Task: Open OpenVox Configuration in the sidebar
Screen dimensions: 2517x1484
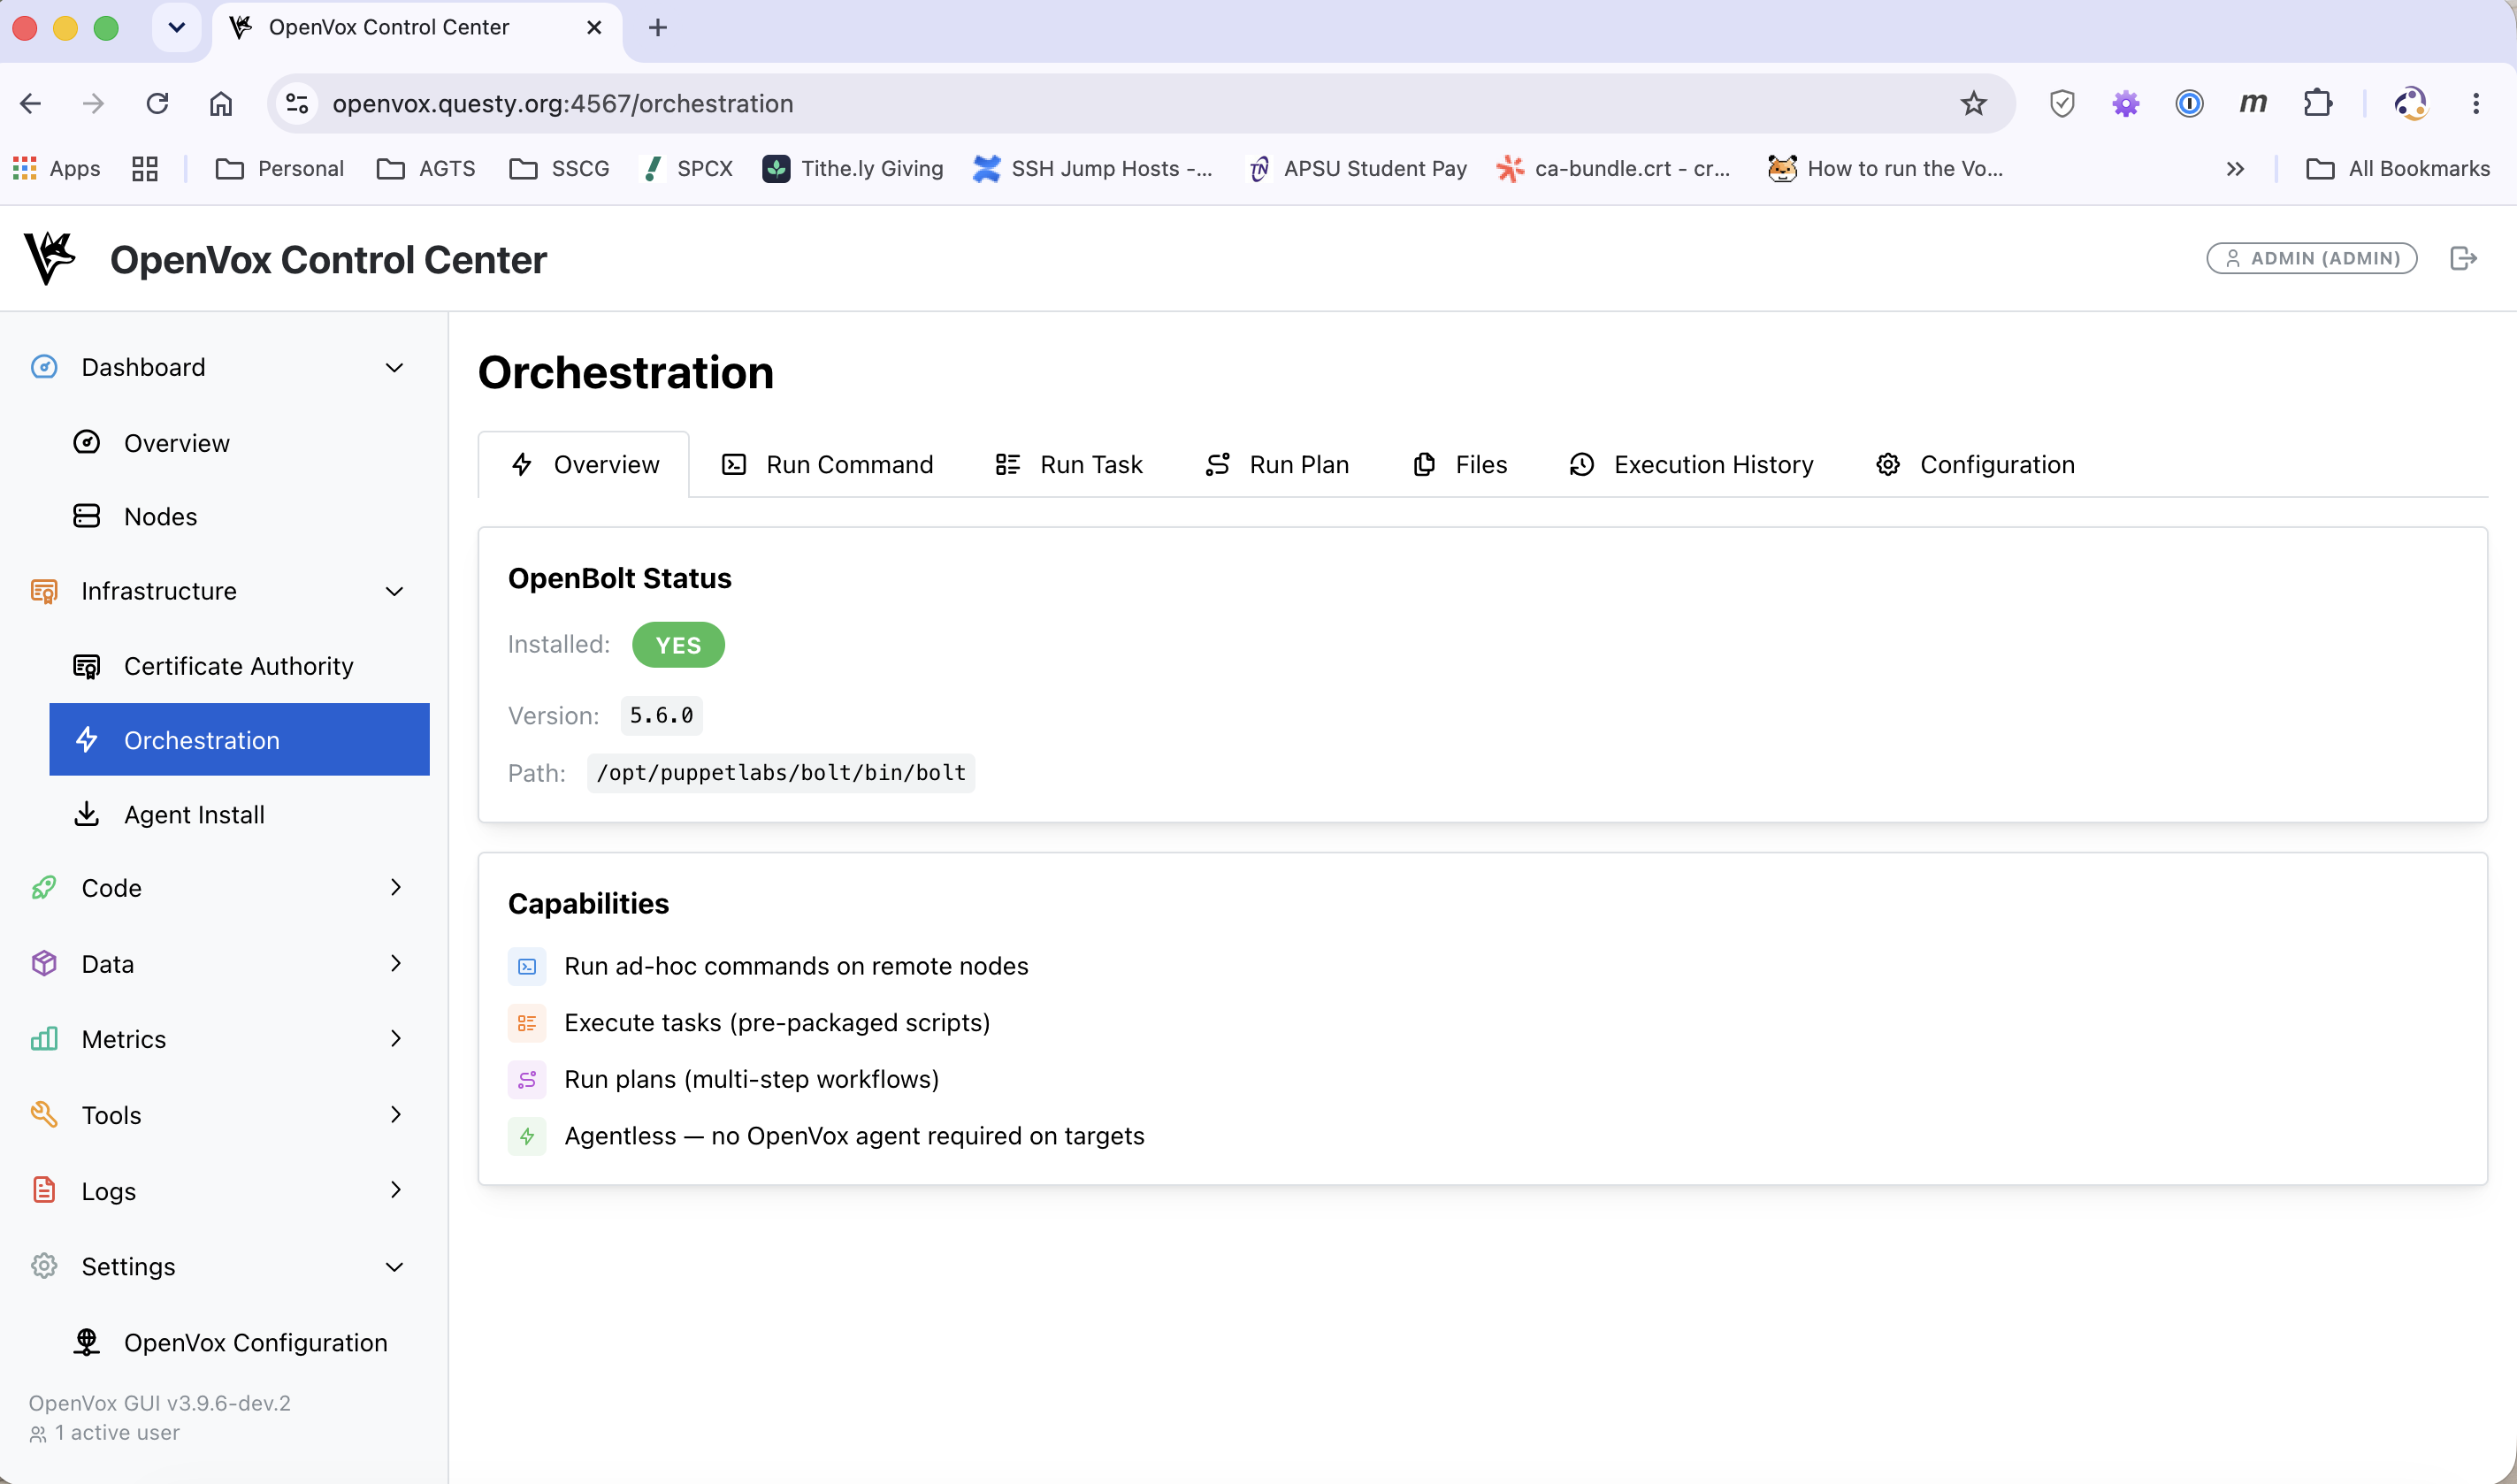Action: [x=239, y=1342]
